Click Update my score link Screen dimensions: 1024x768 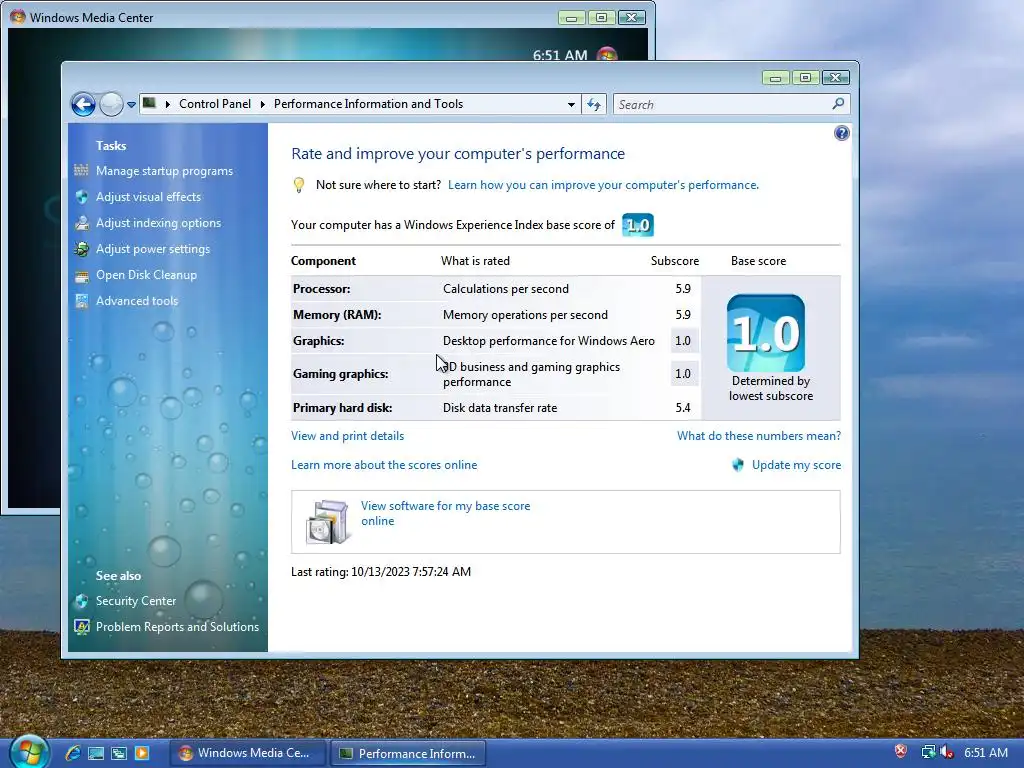tap(796, 465)
